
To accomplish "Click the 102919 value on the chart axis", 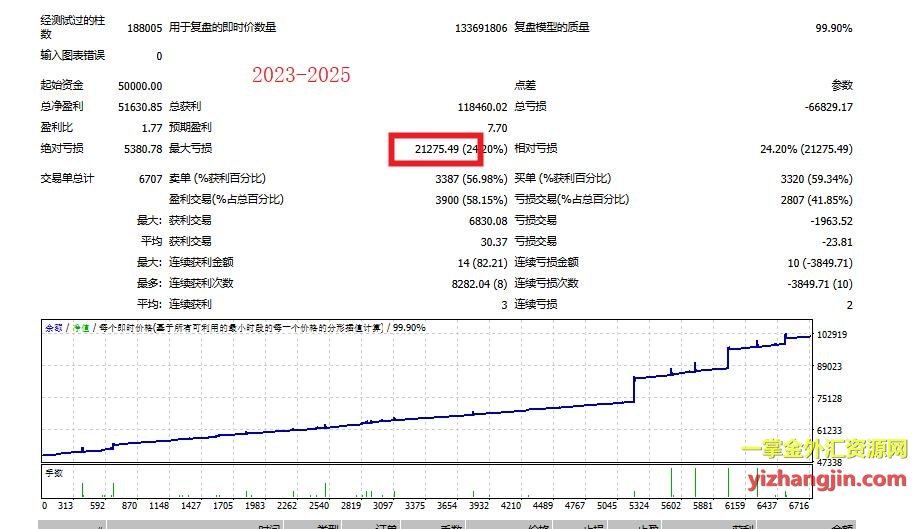I will pos(832,334).
